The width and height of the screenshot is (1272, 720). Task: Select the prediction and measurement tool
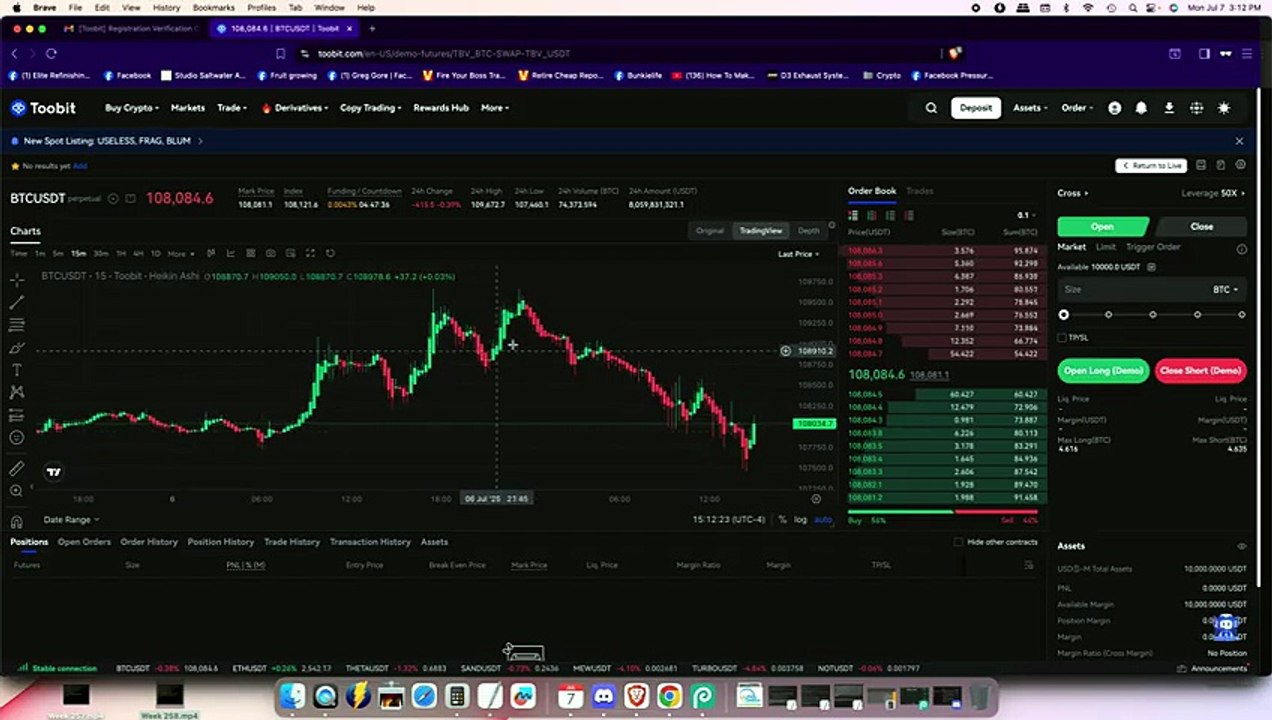point(16,415)
